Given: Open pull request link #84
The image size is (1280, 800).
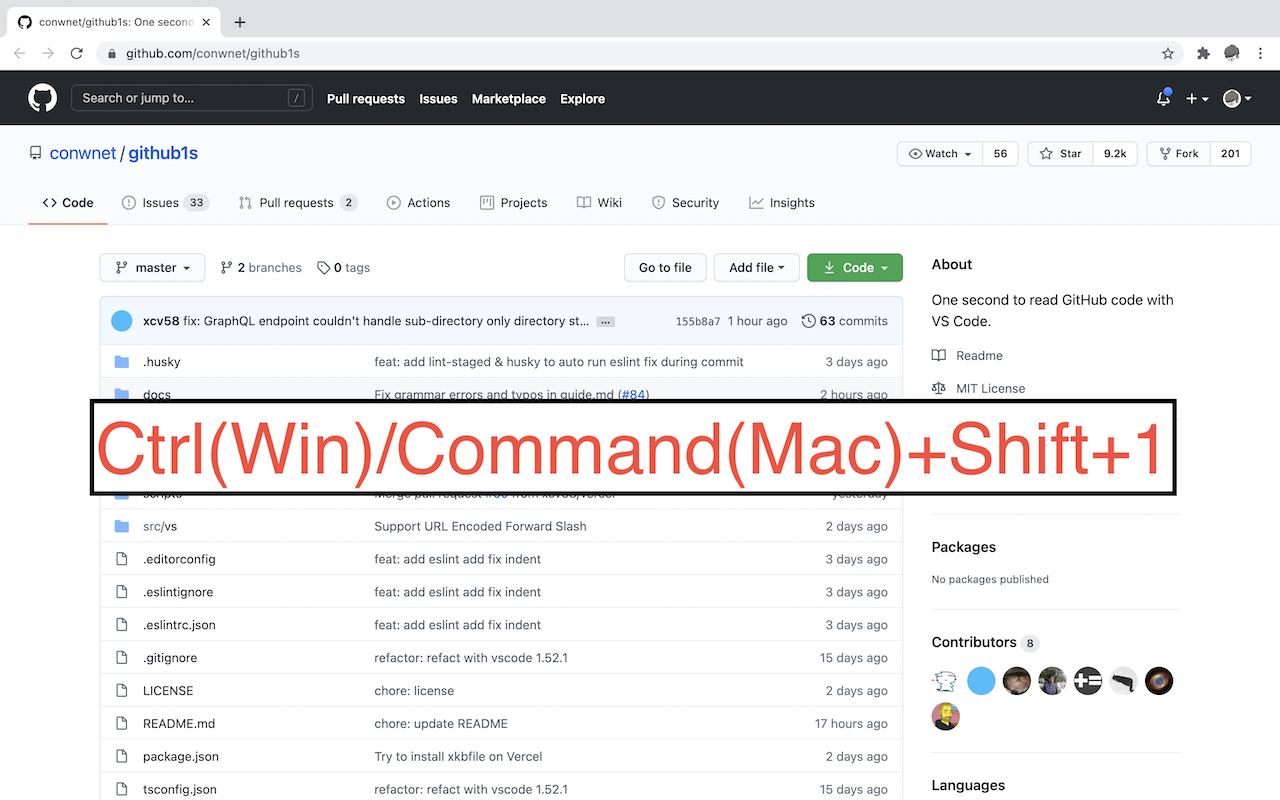Looking at the screenshot, I should (x=633, y=394).
